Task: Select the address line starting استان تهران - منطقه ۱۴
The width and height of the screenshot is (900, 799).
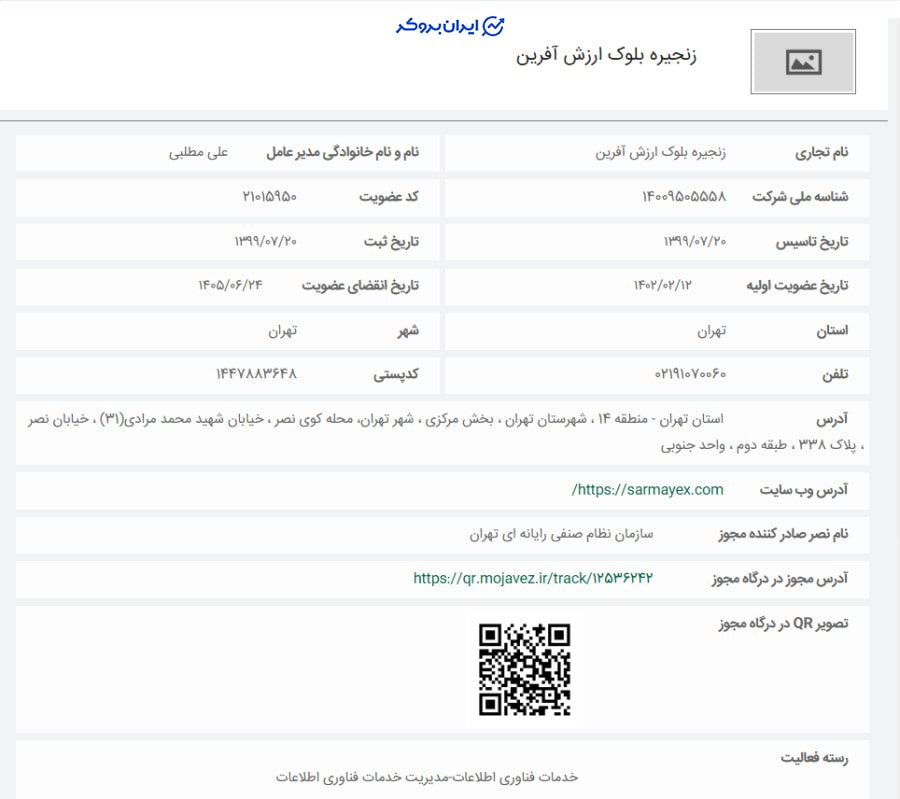Action: (375, 420)
